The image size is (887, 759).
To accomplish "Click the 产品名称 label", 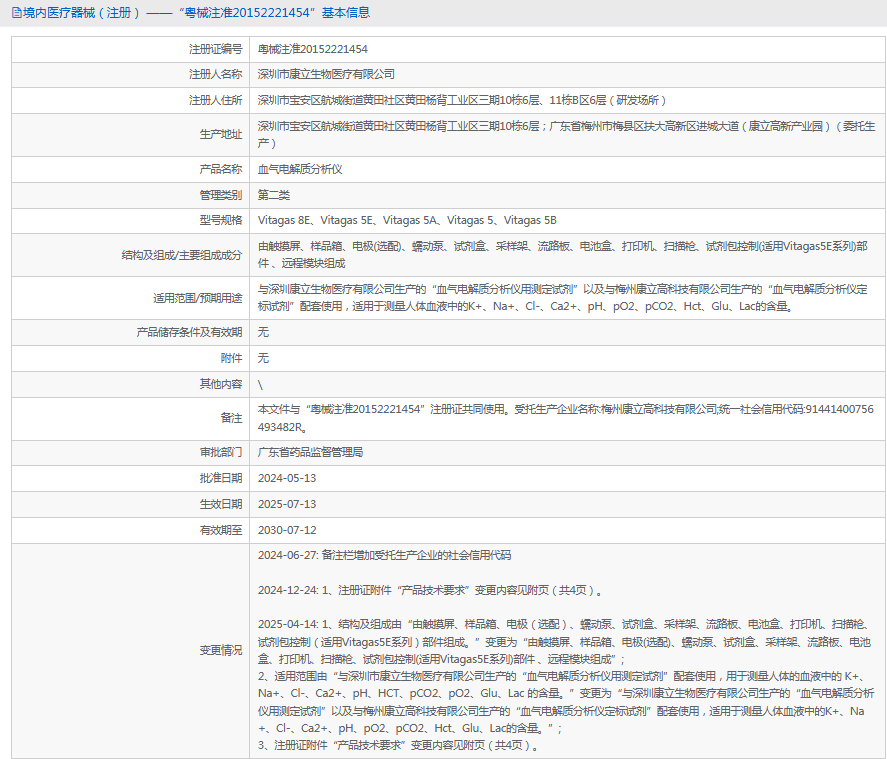I will coord(221,169).
